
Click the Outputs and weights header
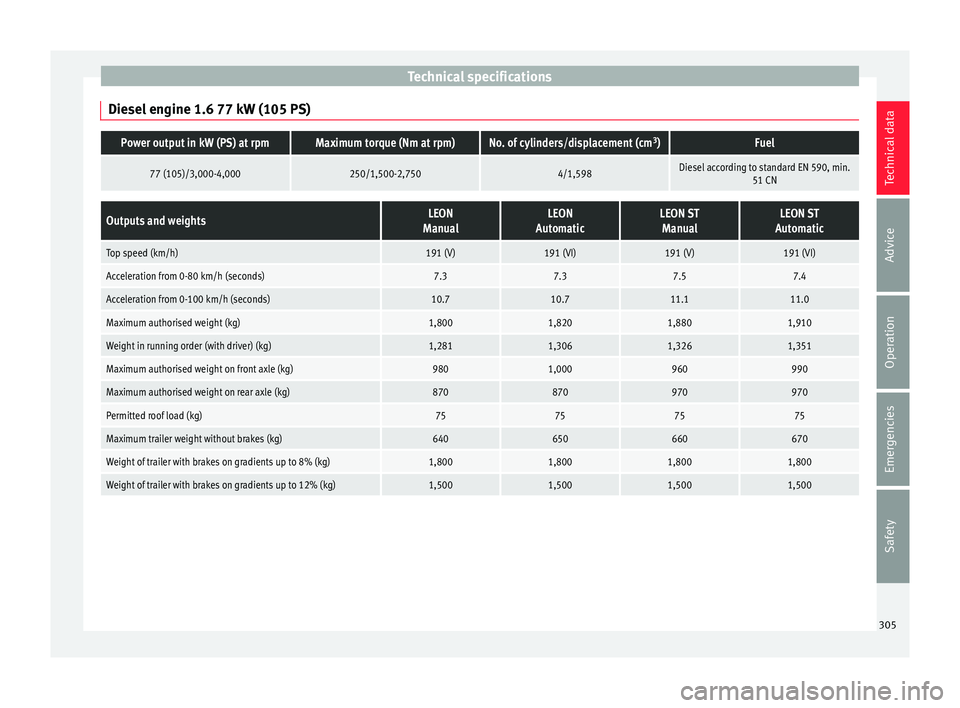(x=240, y=220)
